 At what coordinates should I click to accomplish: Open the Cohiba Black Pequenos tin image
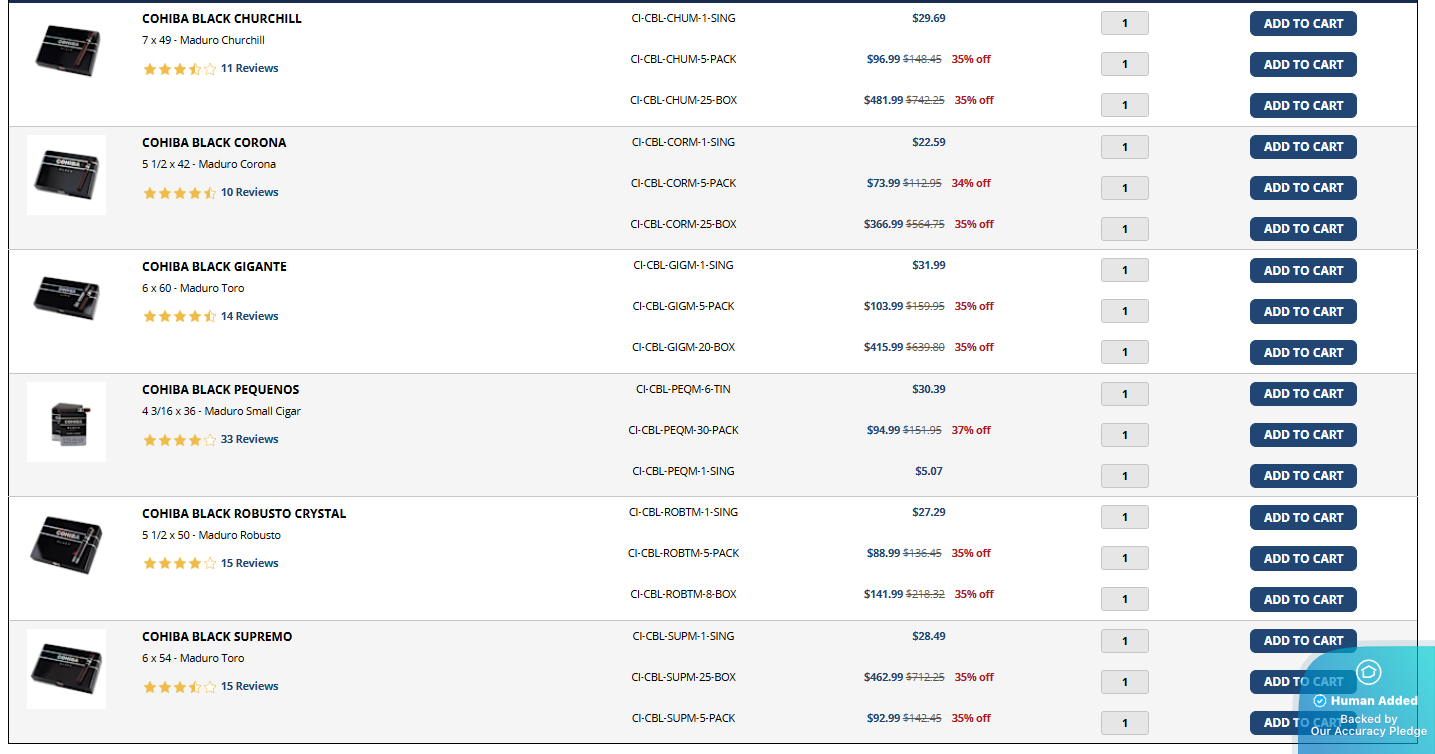pyautogui.click(x=67, y=421)
